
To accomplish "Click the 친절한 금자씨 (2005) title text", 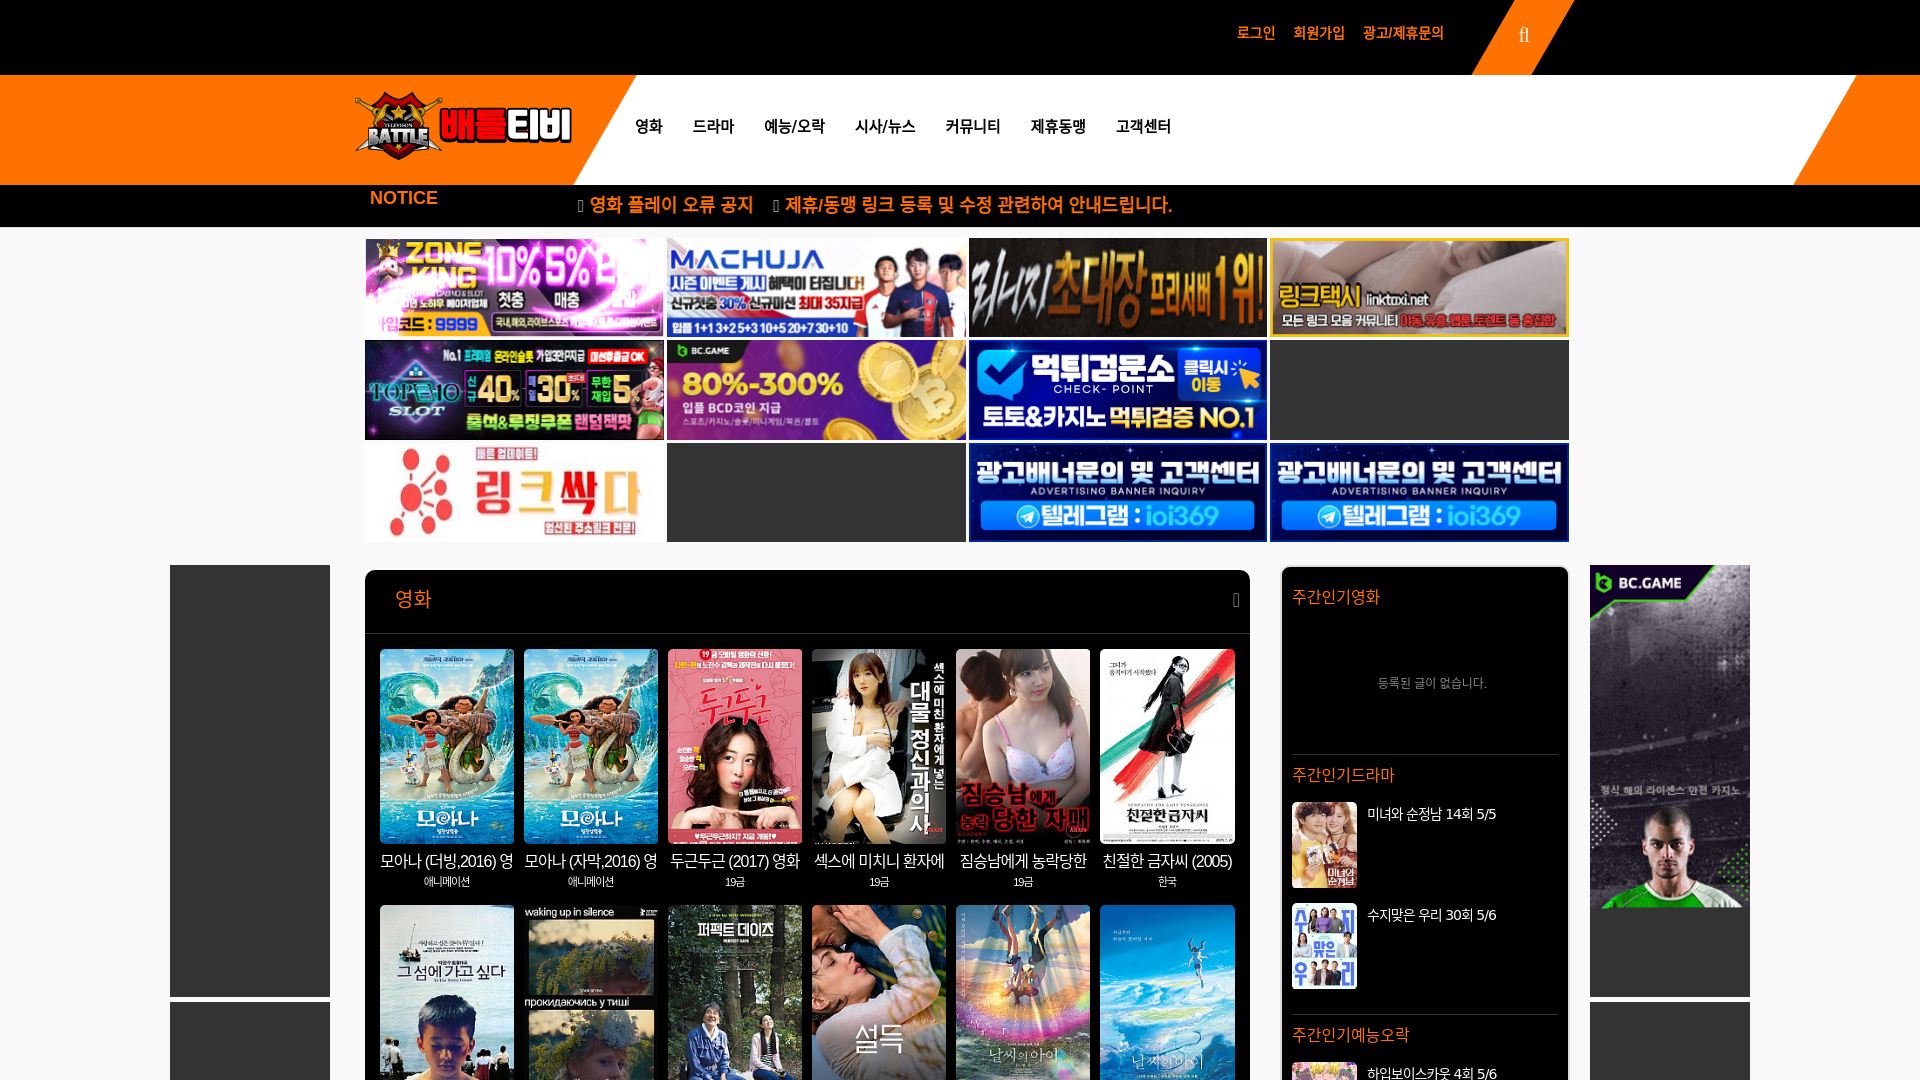I will [1167, 861].
